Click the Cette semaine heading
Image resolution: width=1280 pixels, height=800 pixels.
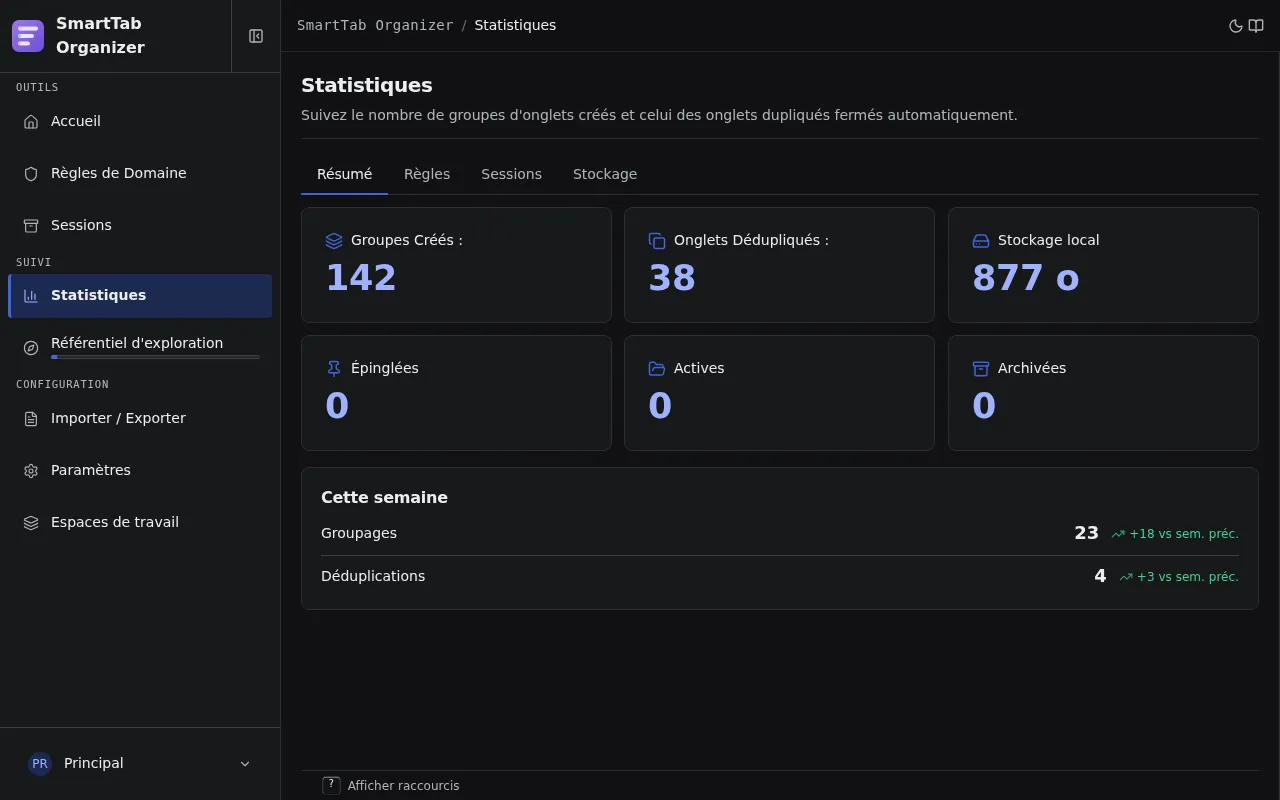point(384,498)
